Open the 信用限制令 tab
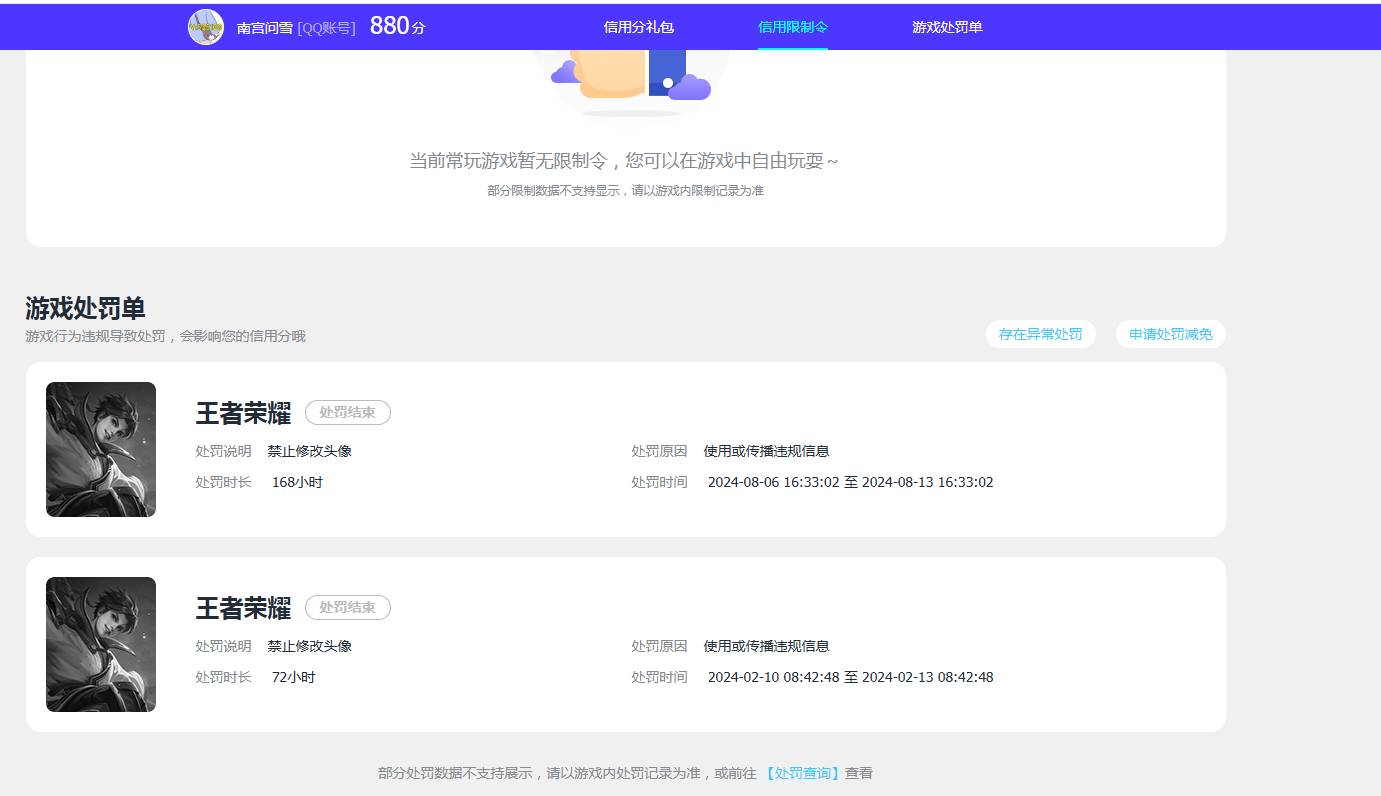The width and height of the screenshot is (1381, 796). click(x=793, y=27)
